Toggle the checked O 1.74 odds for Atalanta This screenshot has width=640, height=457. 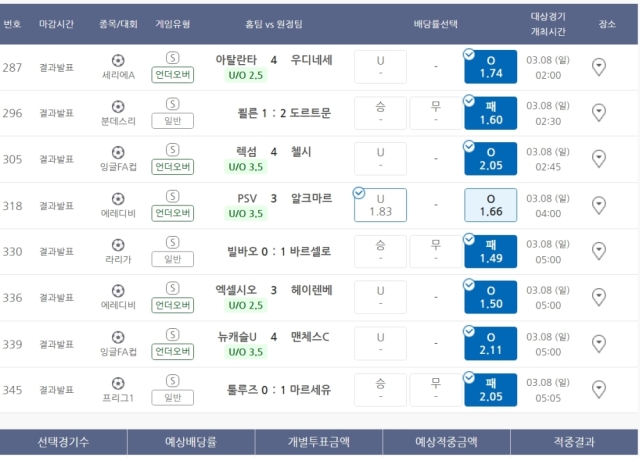tap(490, 67)
